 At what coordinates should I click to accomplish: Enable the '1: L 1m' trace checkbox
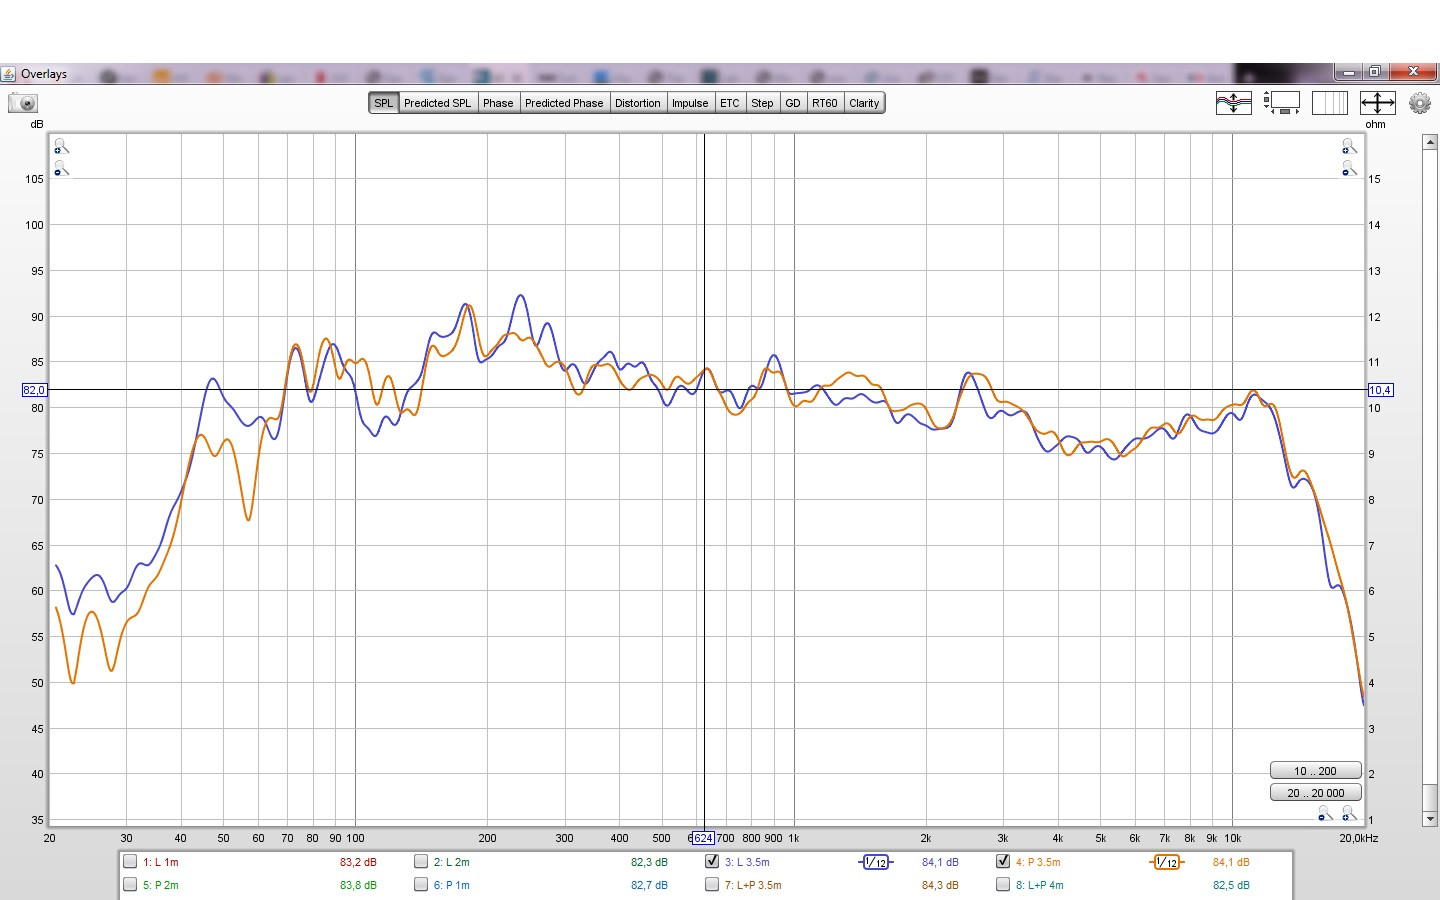coord(130,861)
